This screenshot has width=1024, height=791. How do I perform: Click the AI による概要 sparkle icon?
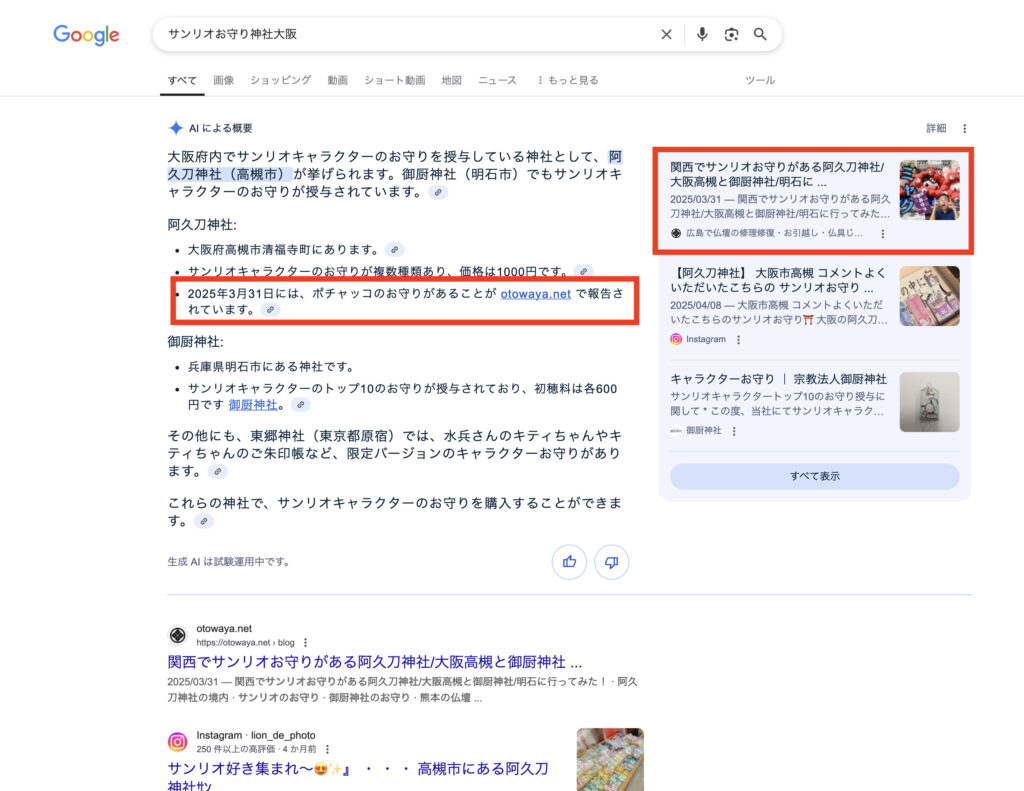tap(176, 128)
